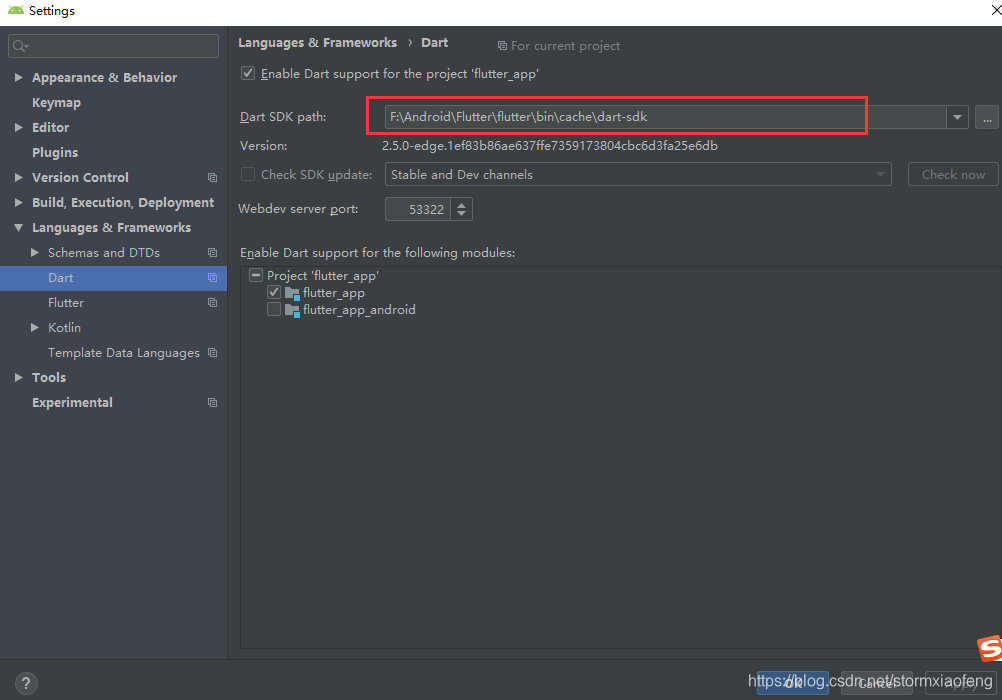
Task: Click the Check now button
Action: pos(953,175)
